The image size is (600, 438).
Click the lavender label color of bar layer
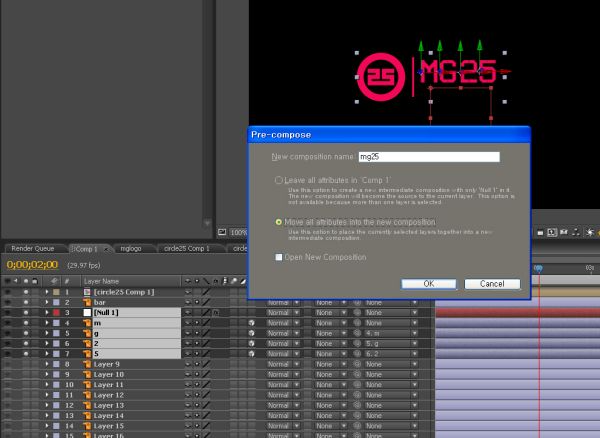pos(56,302)
